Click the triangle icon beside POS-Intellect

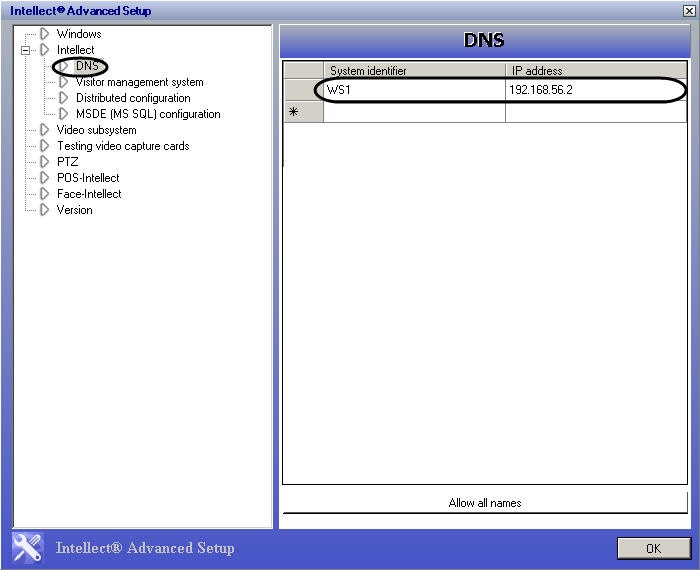click(44, 178)
